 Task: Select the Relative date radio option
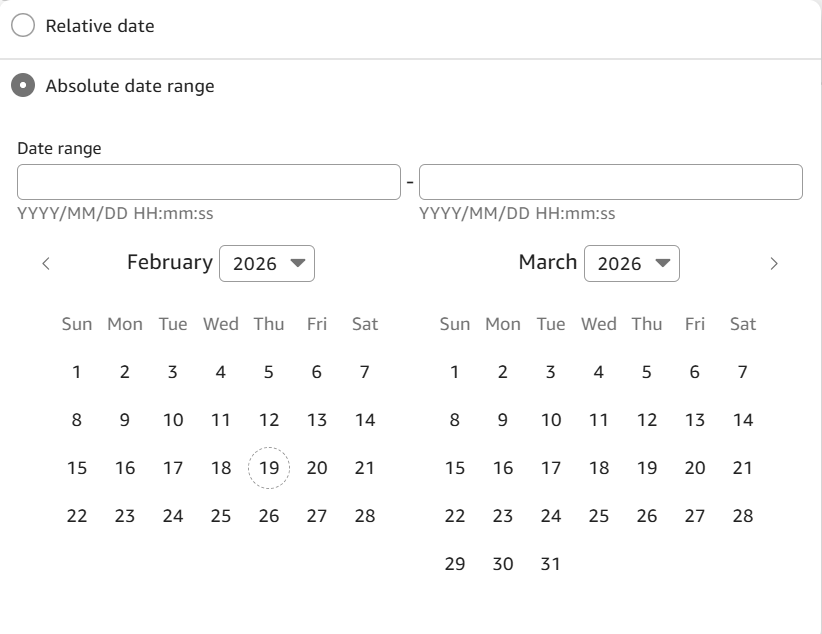pos(23,26)
